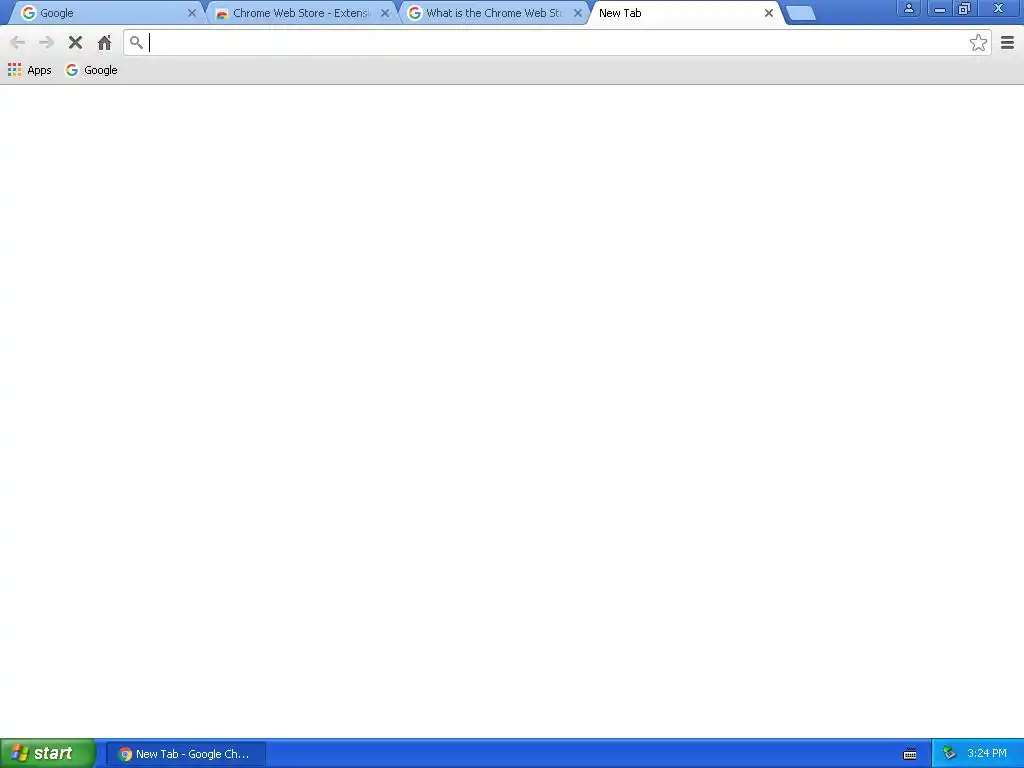Click the search magnifier in address bar
This screenshot has width=1024, height=768.
tap(136, 43)
